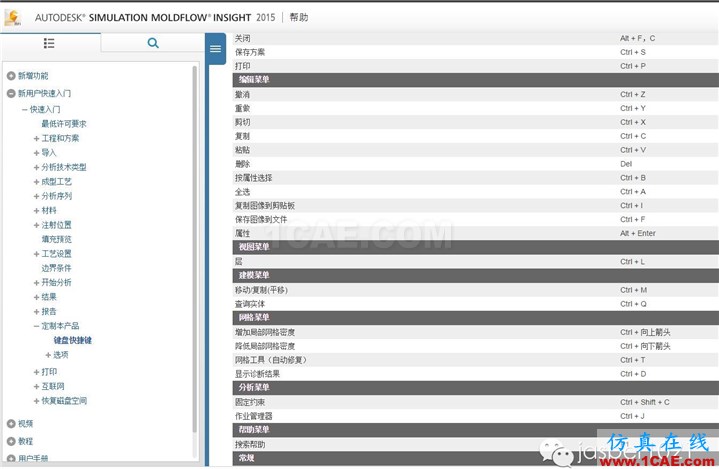The height and width of the screenshot is (469, 719).
Task: Toggle the navigation panel hamburger button
Action: tap(216, 49)
